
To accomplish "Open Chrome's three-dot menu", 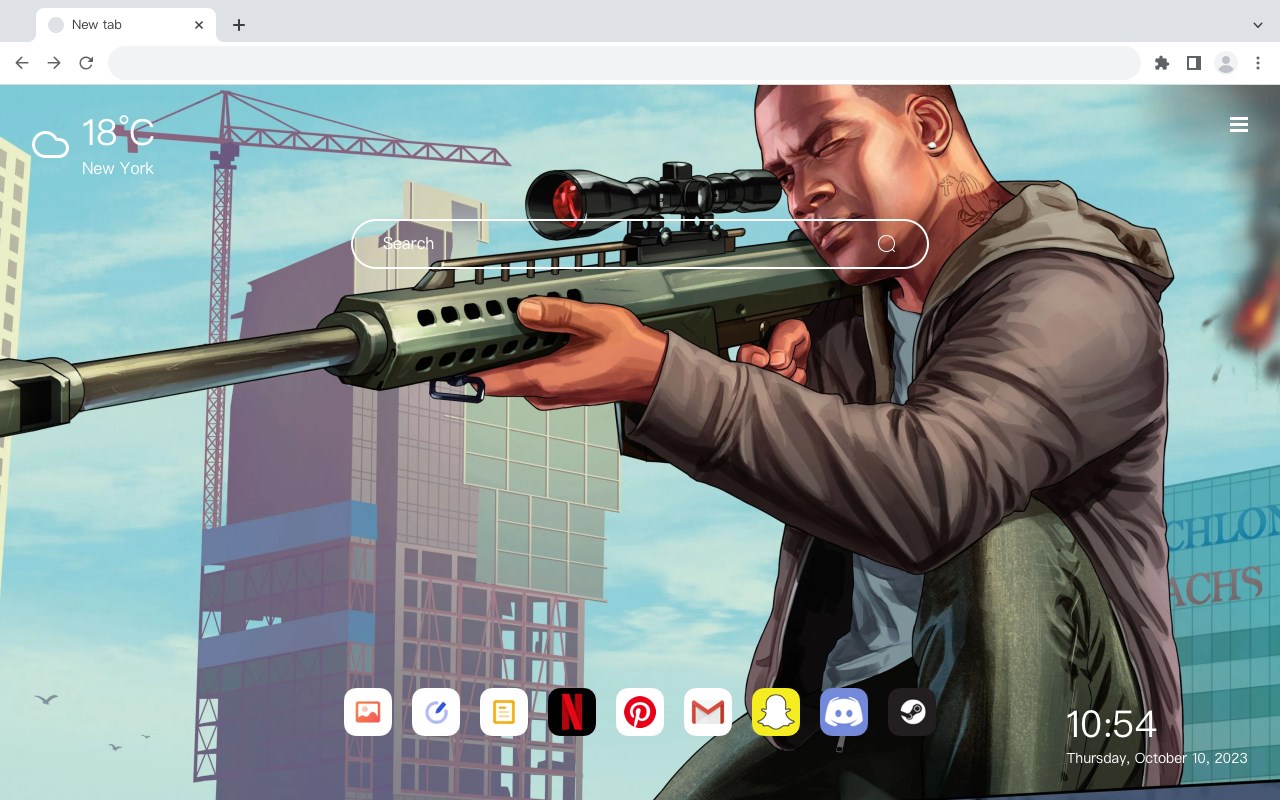I will click(x=1258, y=63).
